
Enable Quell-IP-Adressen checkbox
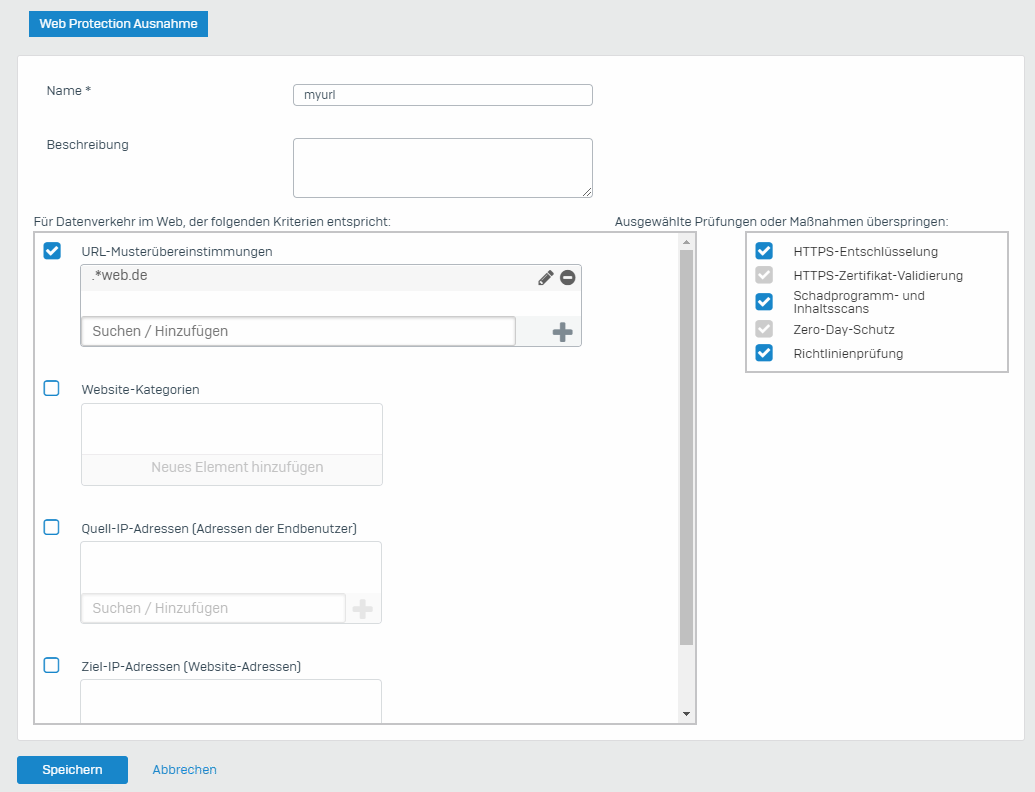tap(51, 527)
